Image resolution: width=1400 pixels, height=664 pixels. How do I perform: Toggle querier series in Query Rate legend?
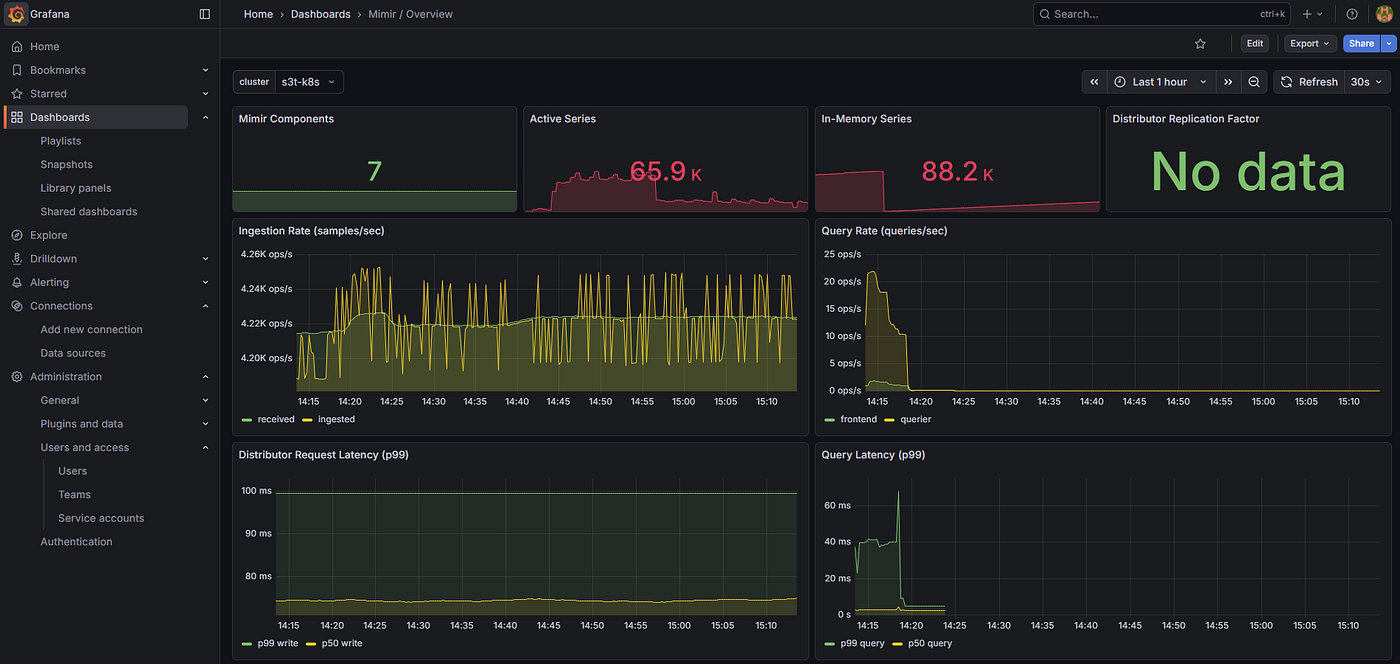tap(908, 419)
